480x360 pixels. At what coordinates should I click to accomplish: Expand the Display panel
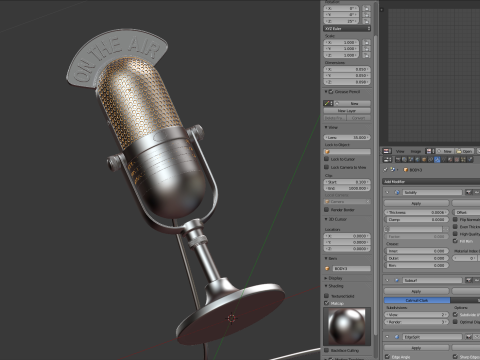[326, 278]
